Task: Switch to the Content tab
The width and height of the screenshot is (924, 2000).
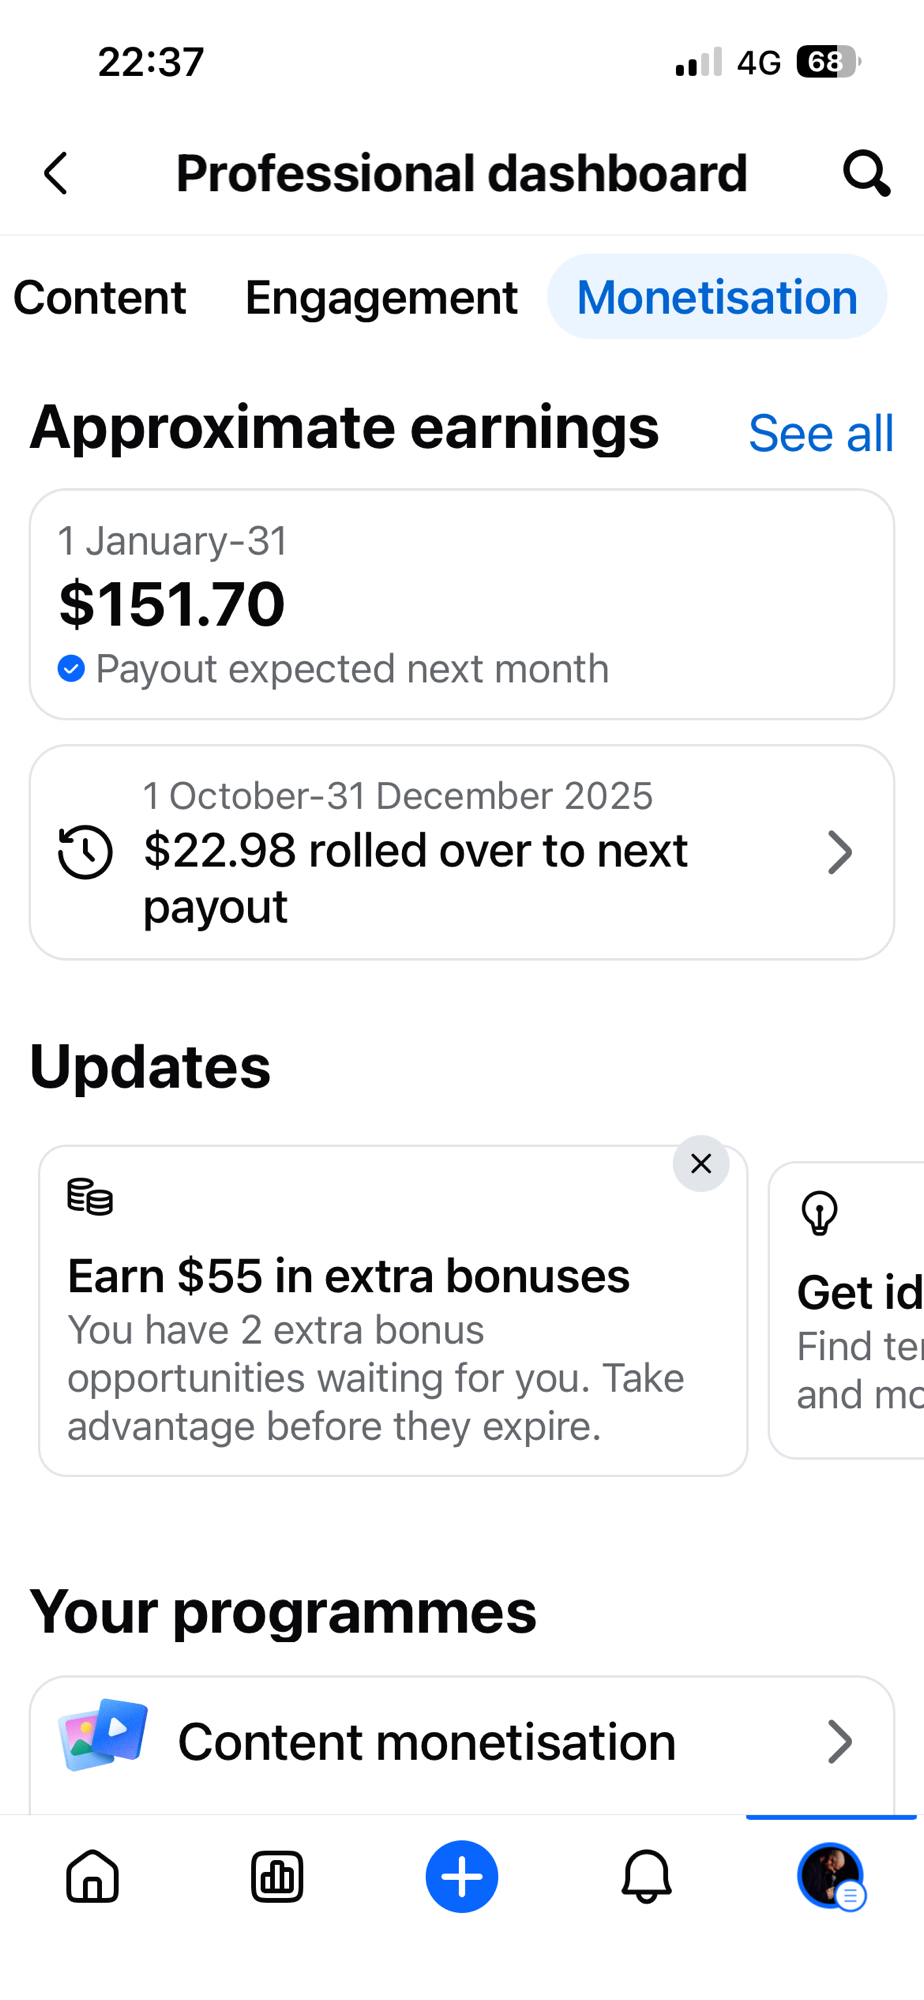Action: (99, 298)
